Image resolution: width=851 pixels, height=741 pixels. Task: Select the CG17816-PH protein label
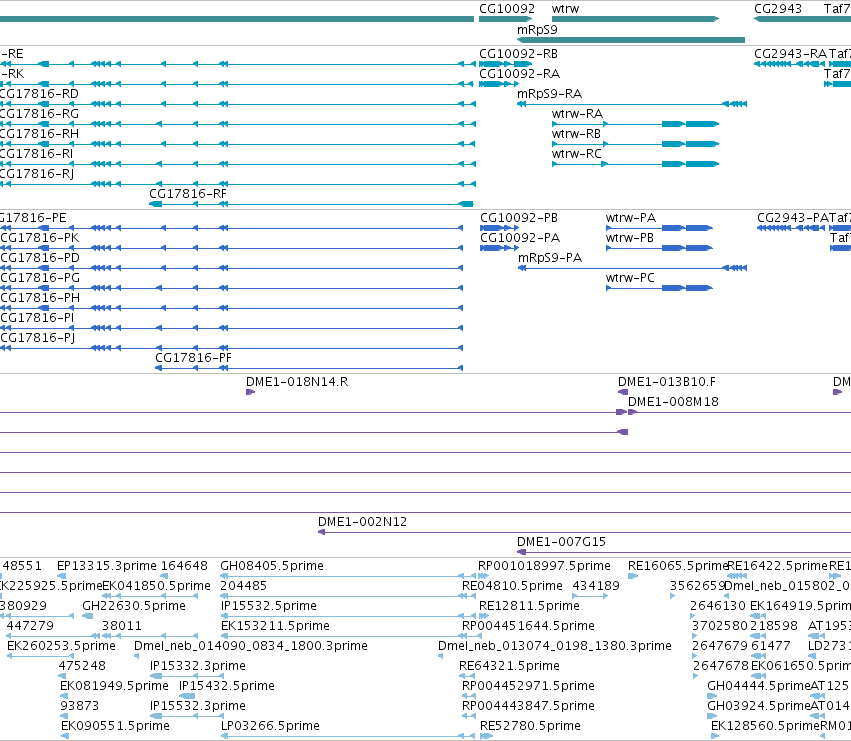pyautogui.click(x=40, y=298)
